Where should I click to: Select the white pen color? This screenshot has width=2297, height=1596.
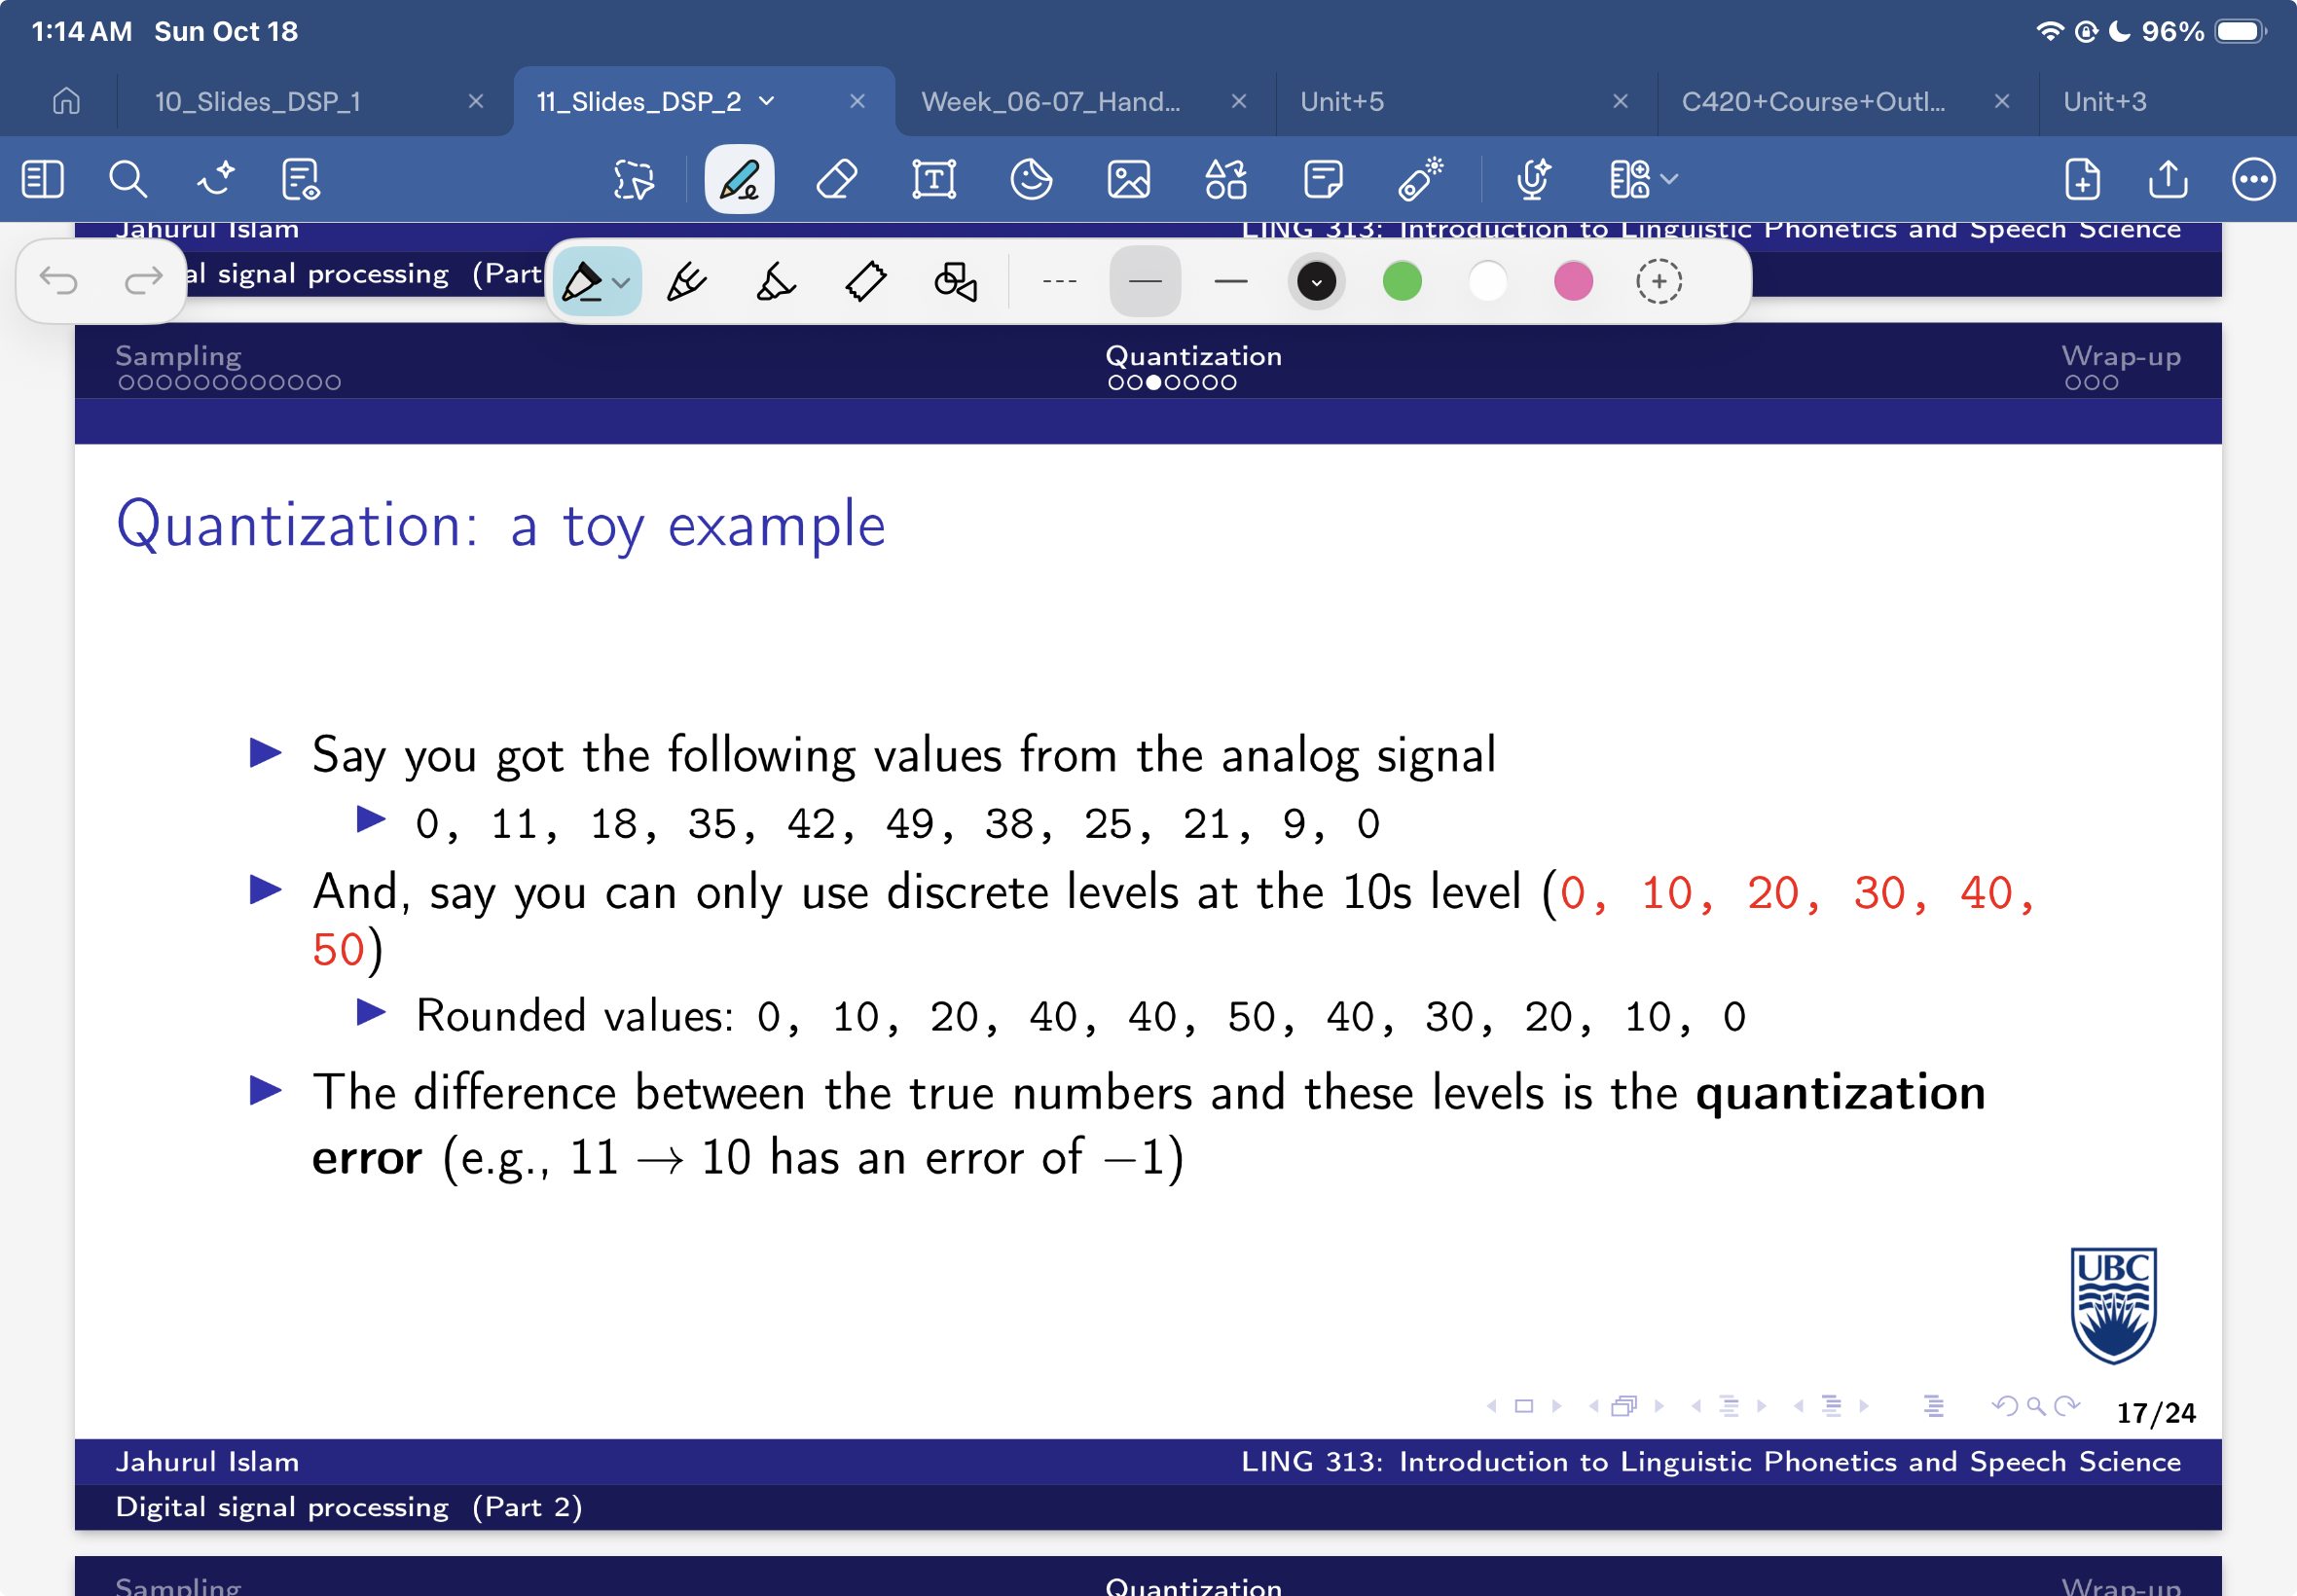click(x=1488, y=282)
